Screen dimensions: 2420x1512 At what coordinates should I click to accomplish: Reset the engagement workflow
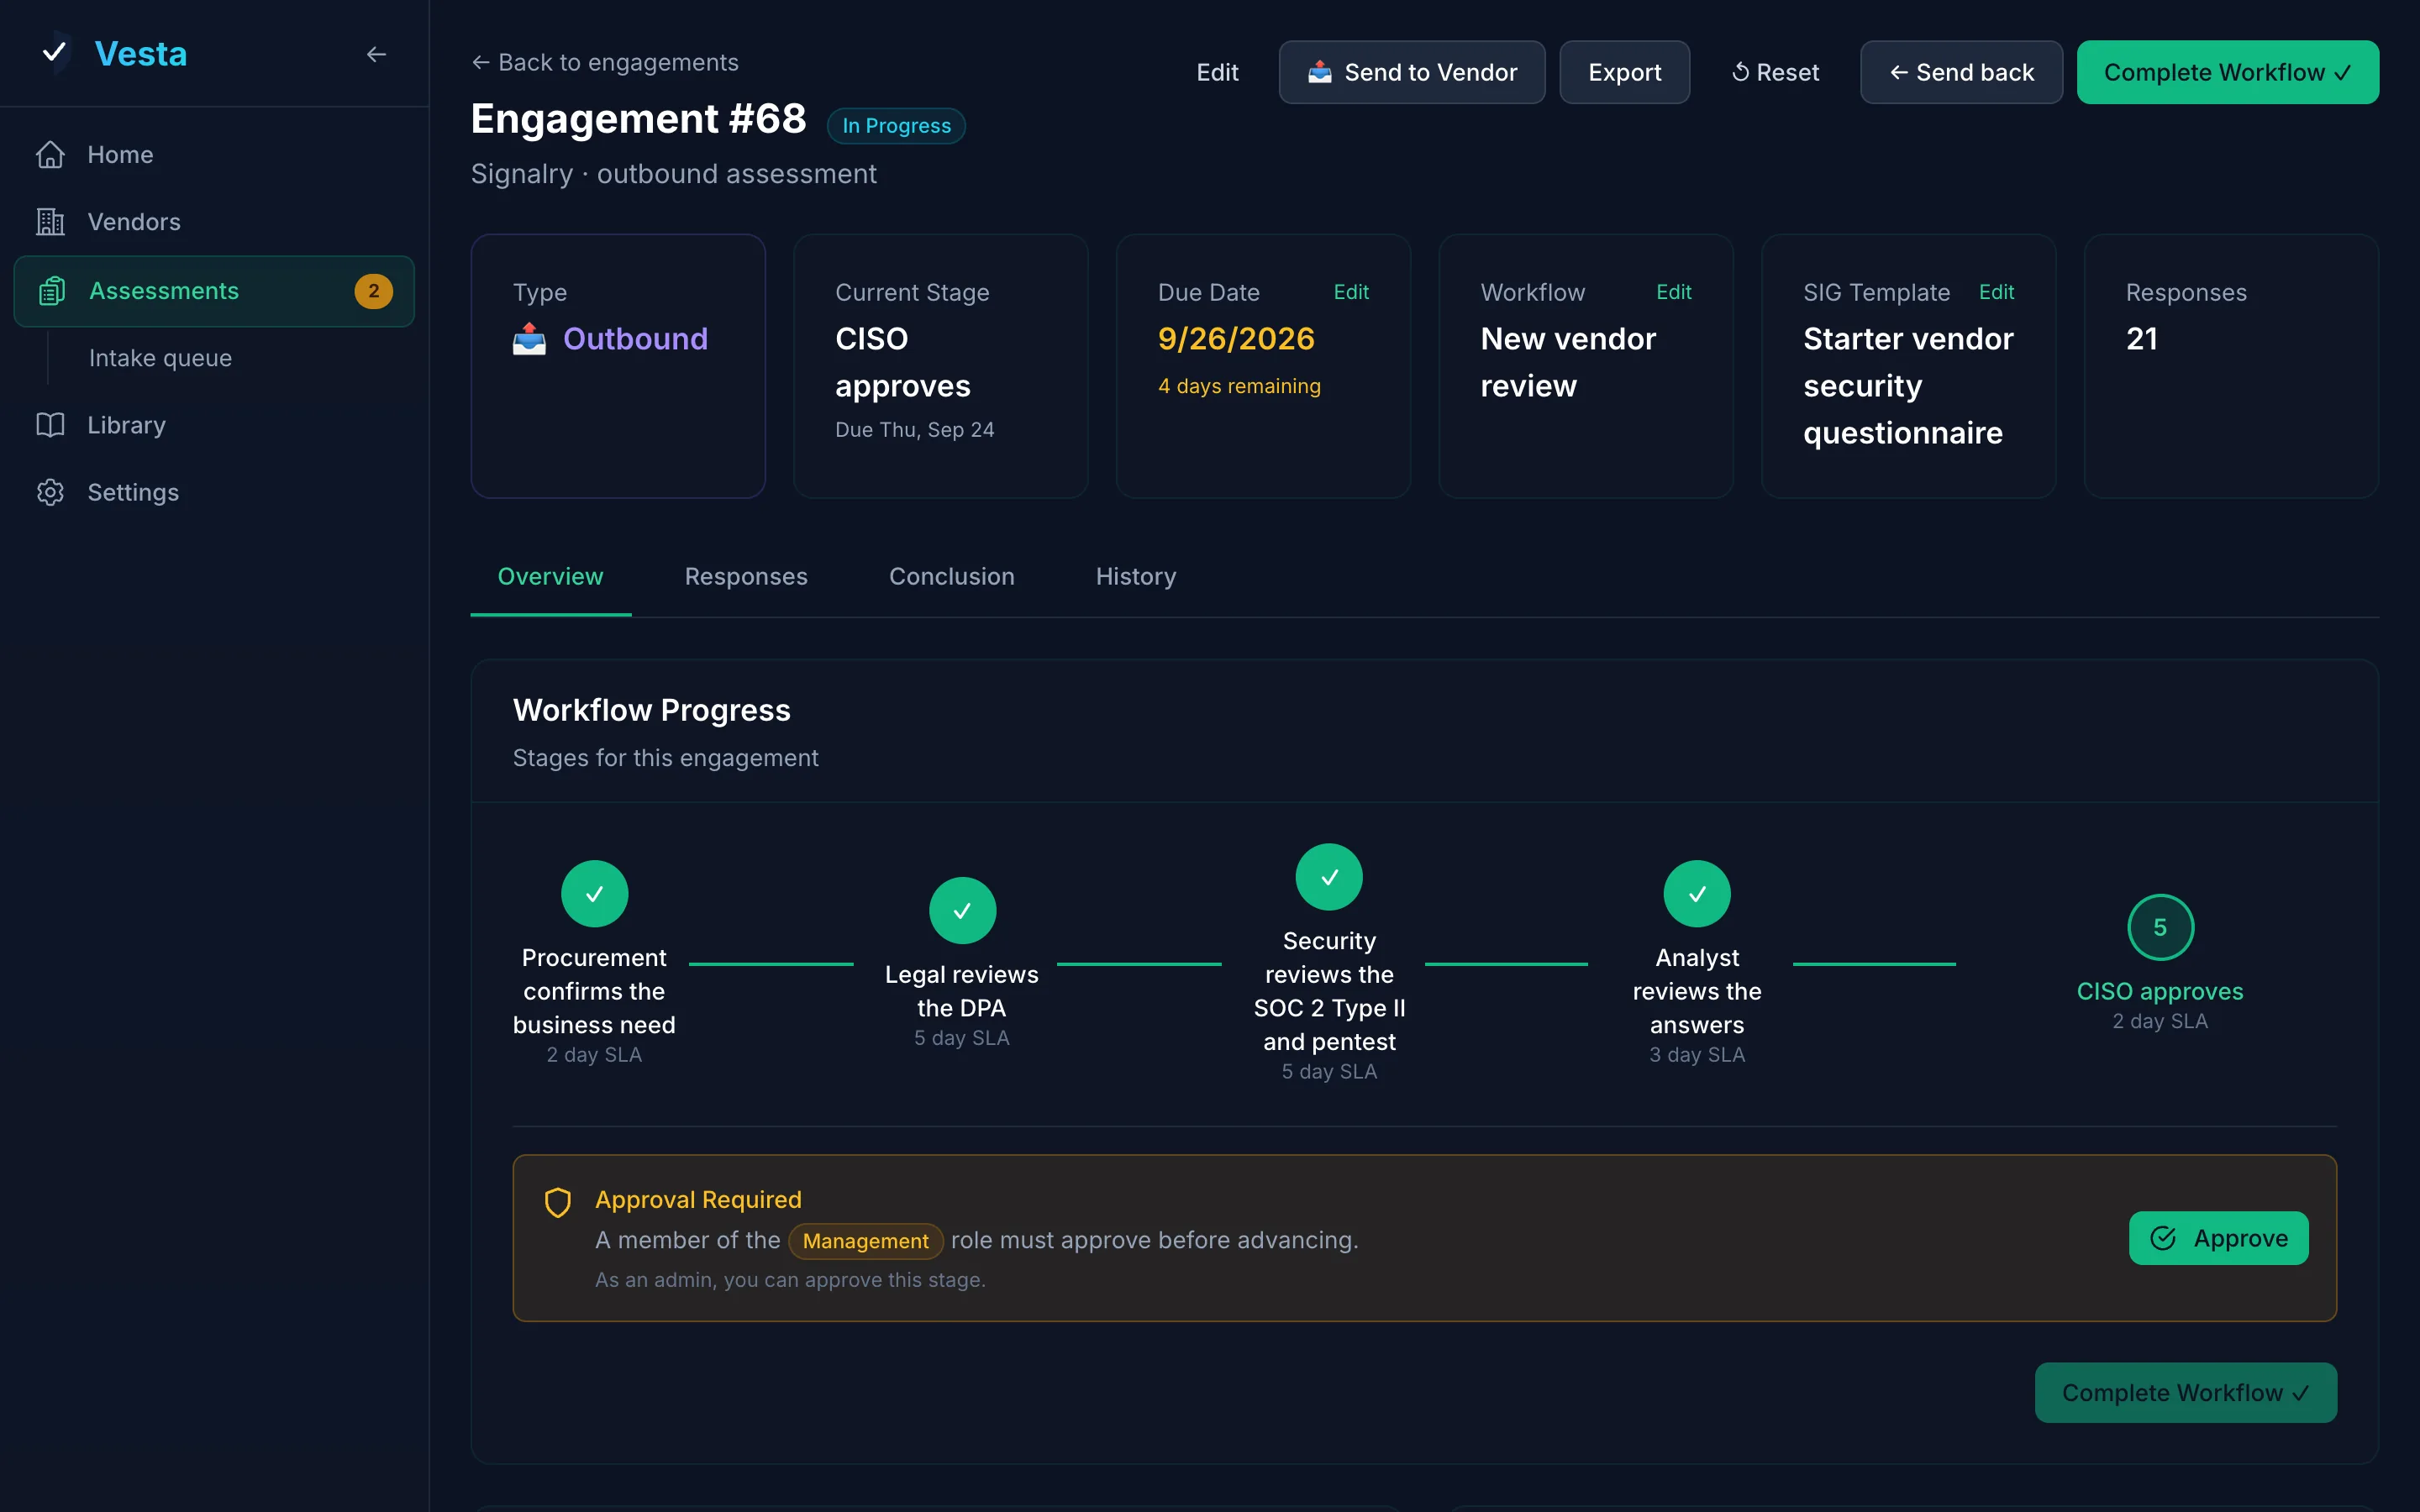coord(1775,72)
